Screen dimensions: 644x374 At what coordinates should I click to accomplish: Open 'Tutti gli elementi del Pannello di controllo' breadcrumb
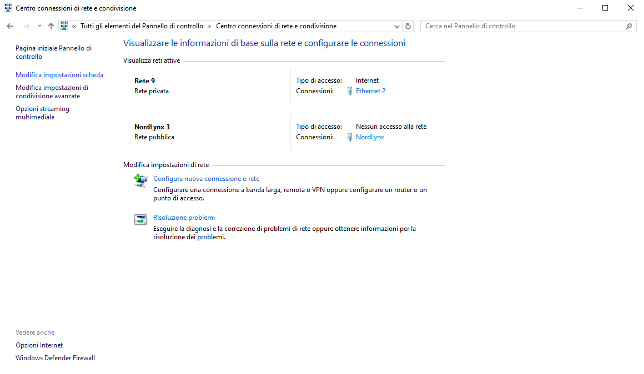(142, 26)
